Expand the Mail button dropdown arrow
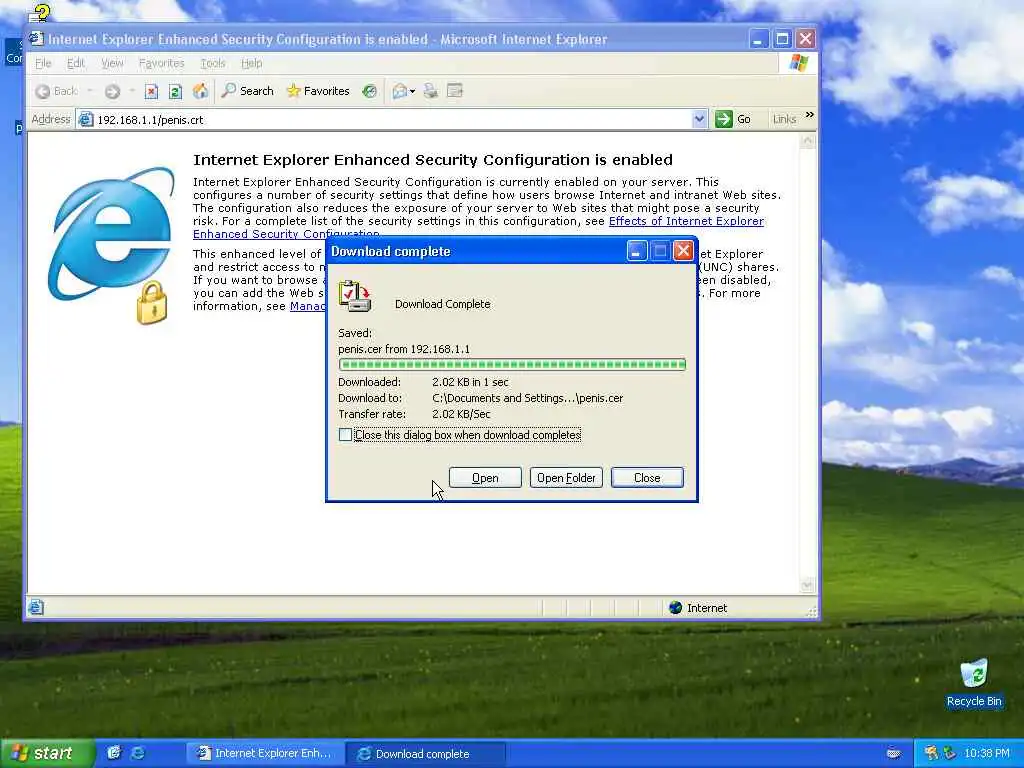 (x=413, y=91)
